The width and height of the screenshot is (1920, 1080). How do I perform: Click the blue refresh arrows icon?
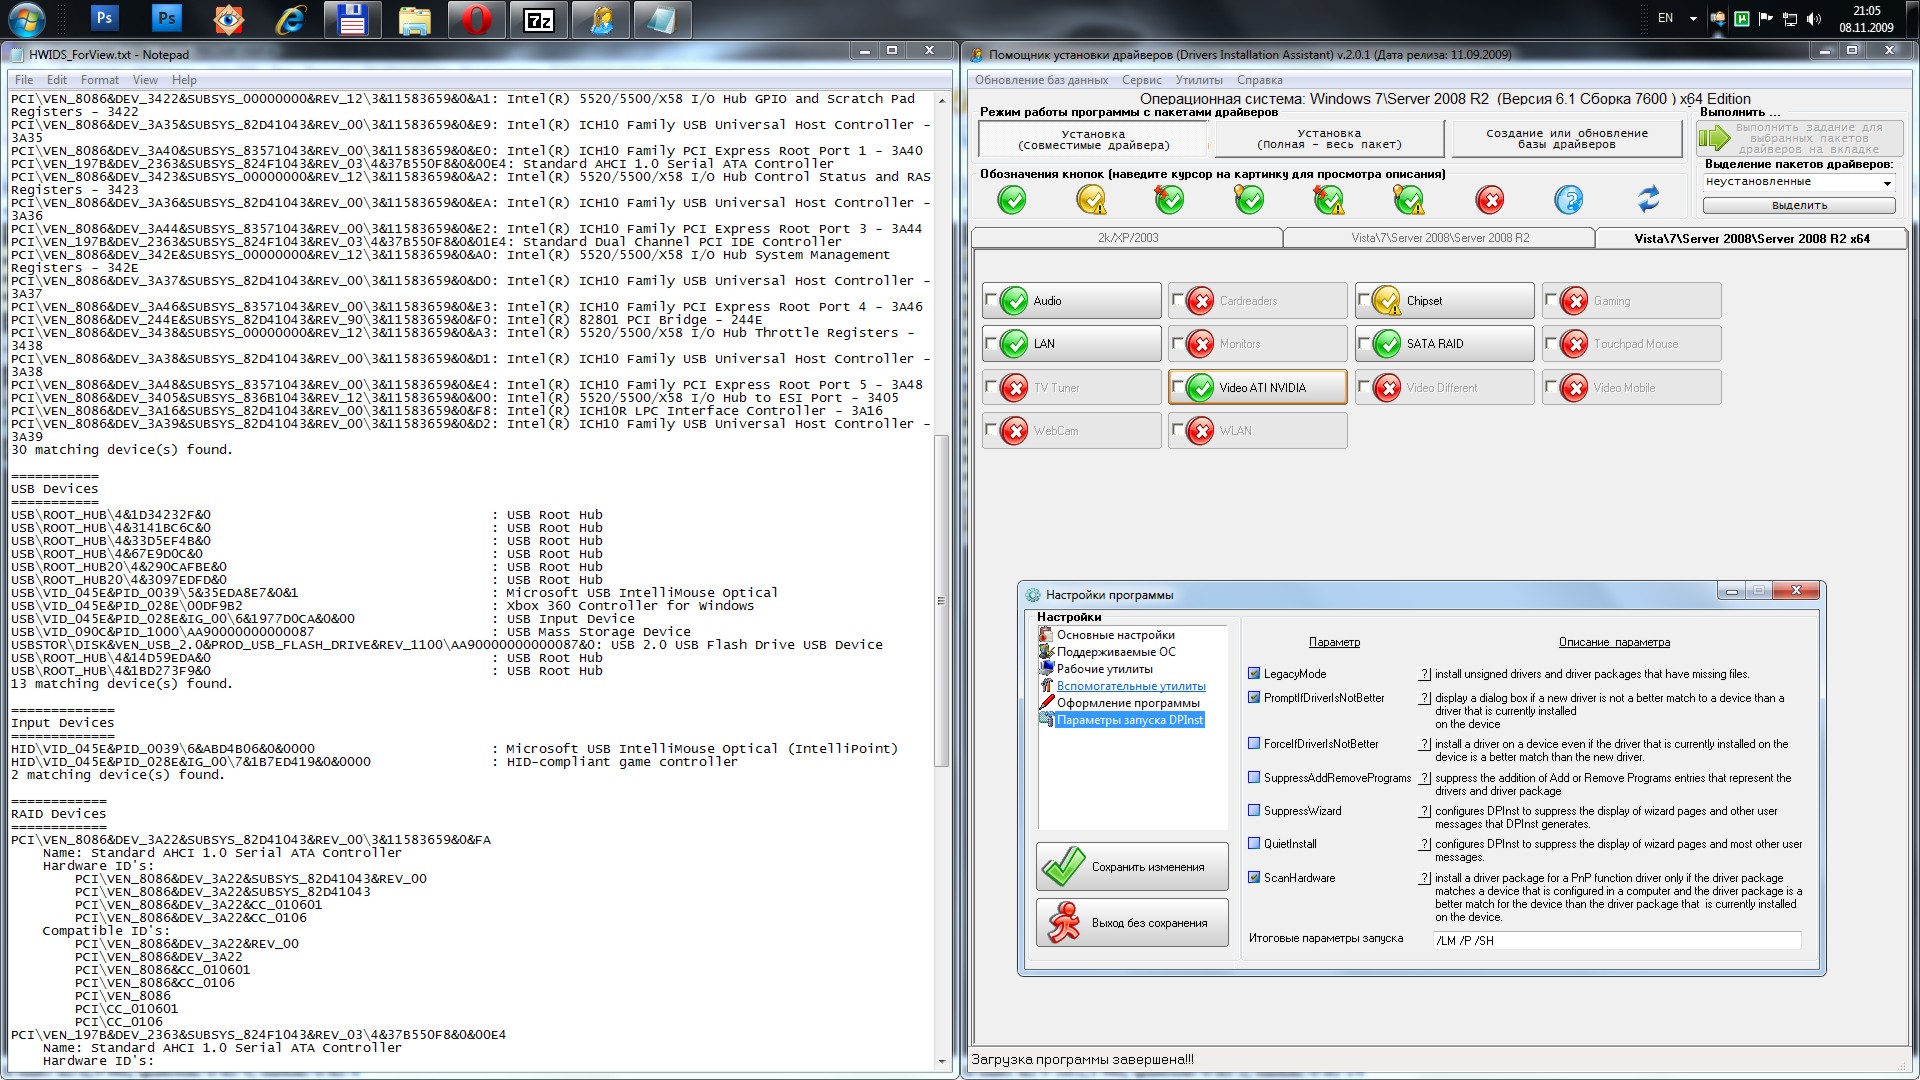1648,200
